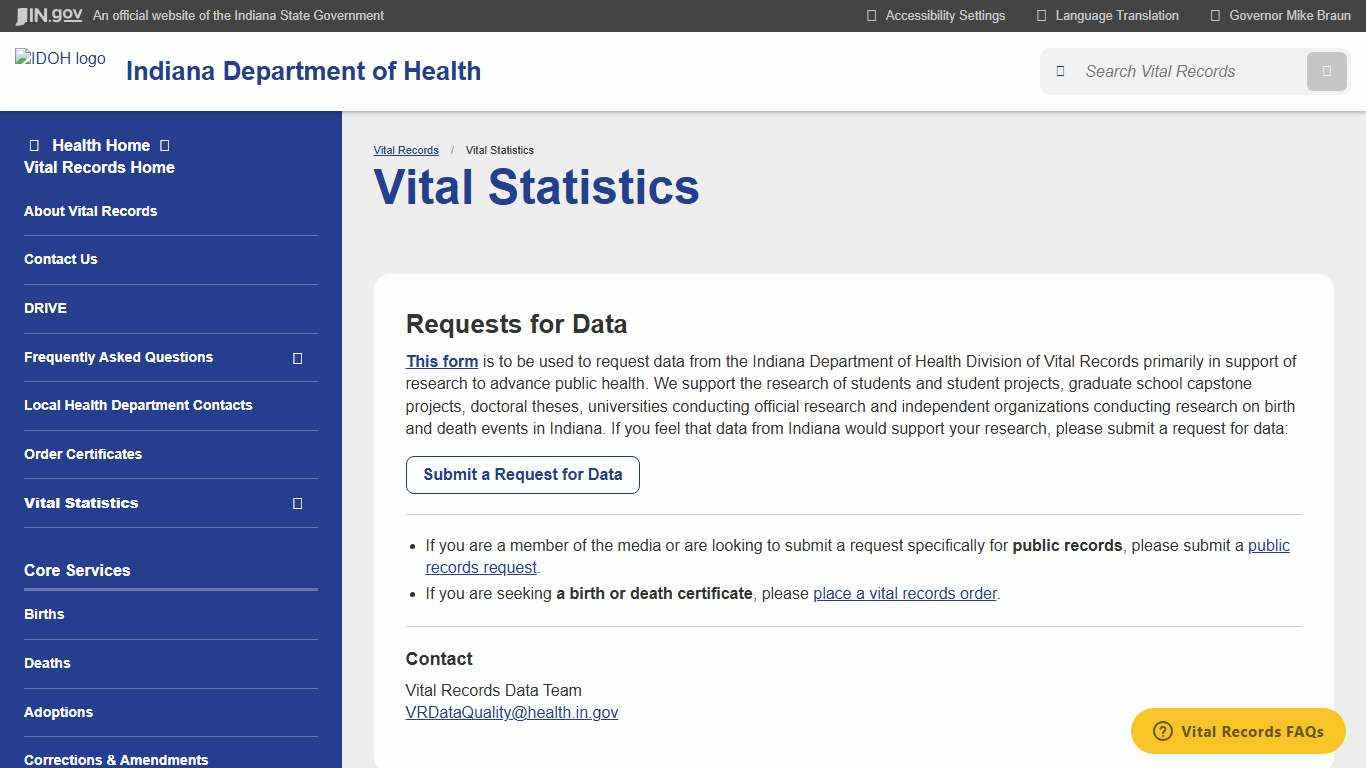Select Order Certificates in the navigation
The image size is (1366, 768).
pyautogui.click(x=83, y=454)
